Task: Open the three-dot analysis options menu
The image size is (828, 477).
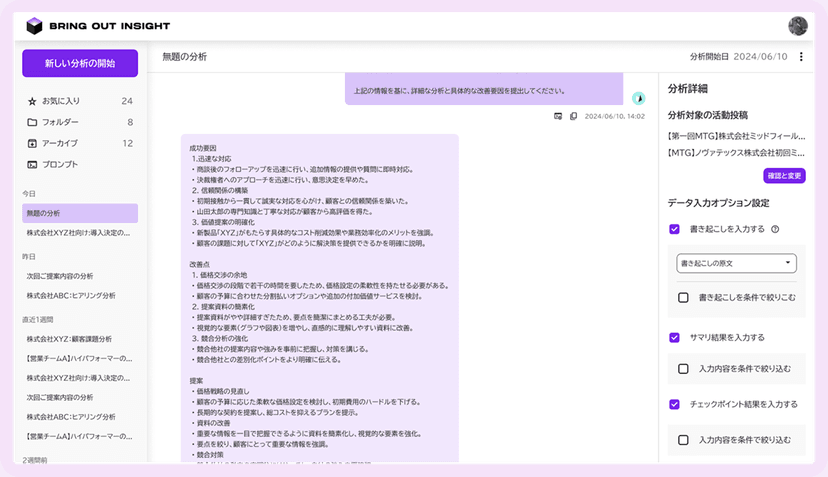Action: tap(800, 57)
